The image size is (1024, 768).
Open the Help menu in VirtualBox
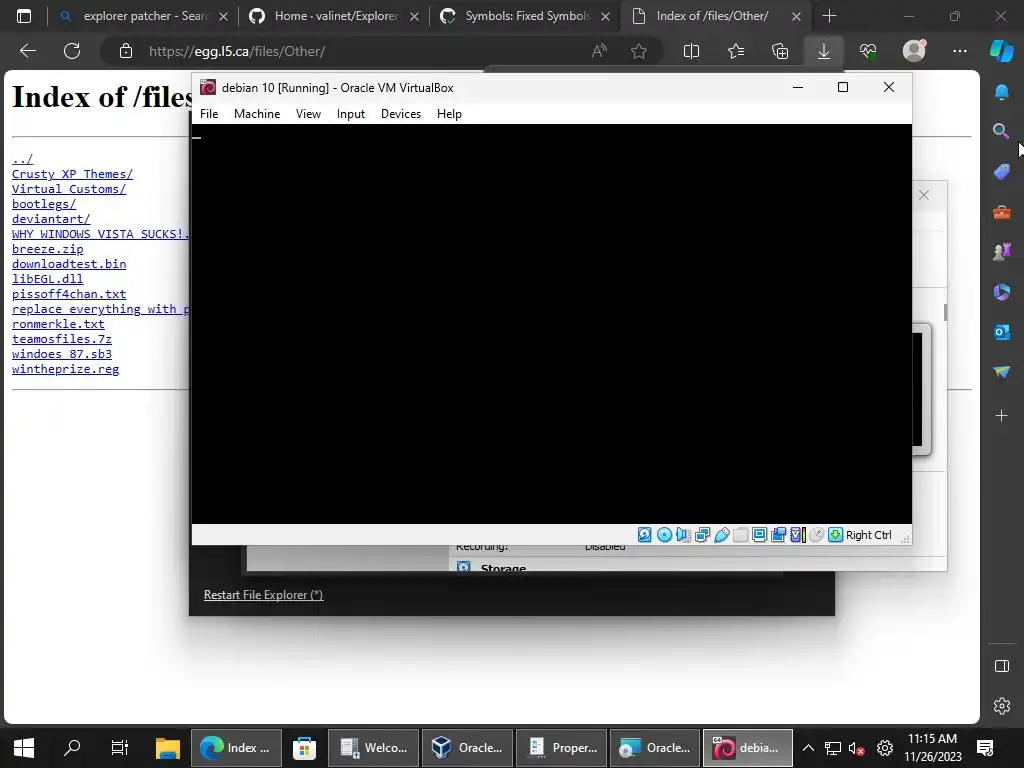449,114
